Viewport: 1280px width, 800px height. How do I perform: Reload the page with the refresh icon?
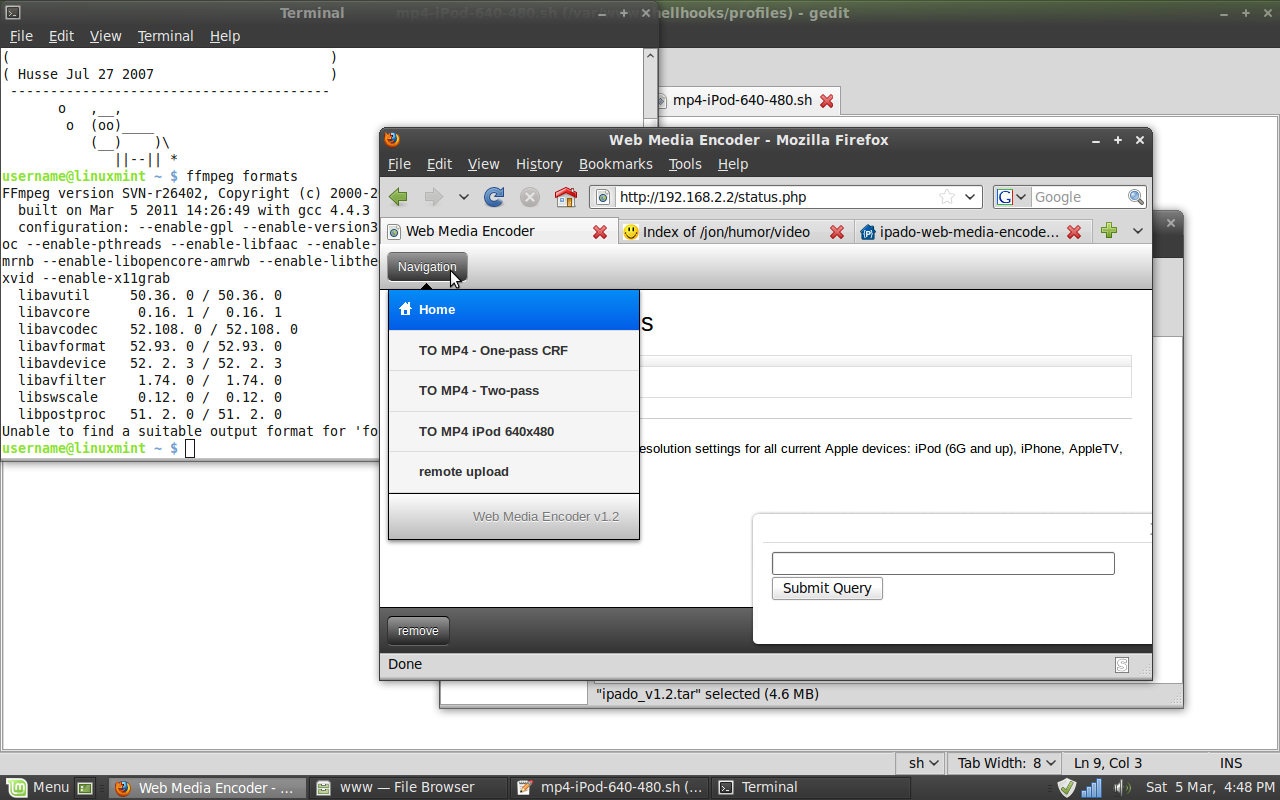pos(494,197)
